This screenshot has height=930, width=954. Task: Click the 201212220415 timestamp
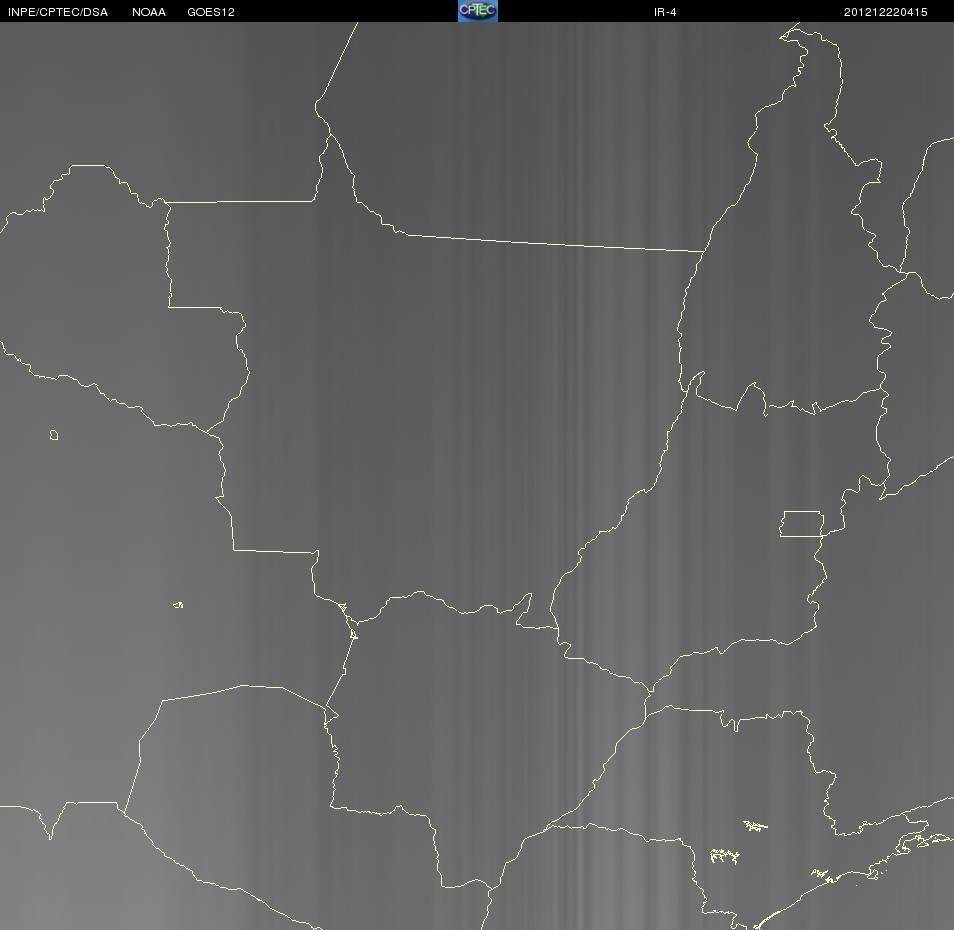885,12
